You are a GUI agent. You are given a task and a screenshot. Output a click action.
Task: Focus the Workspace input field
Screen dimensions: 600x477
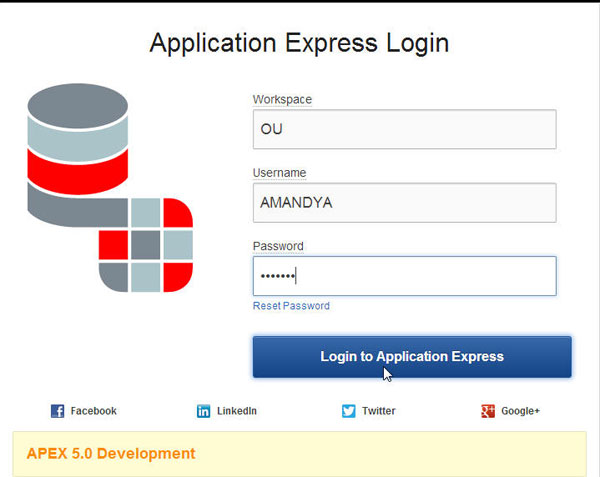(404, 129)
